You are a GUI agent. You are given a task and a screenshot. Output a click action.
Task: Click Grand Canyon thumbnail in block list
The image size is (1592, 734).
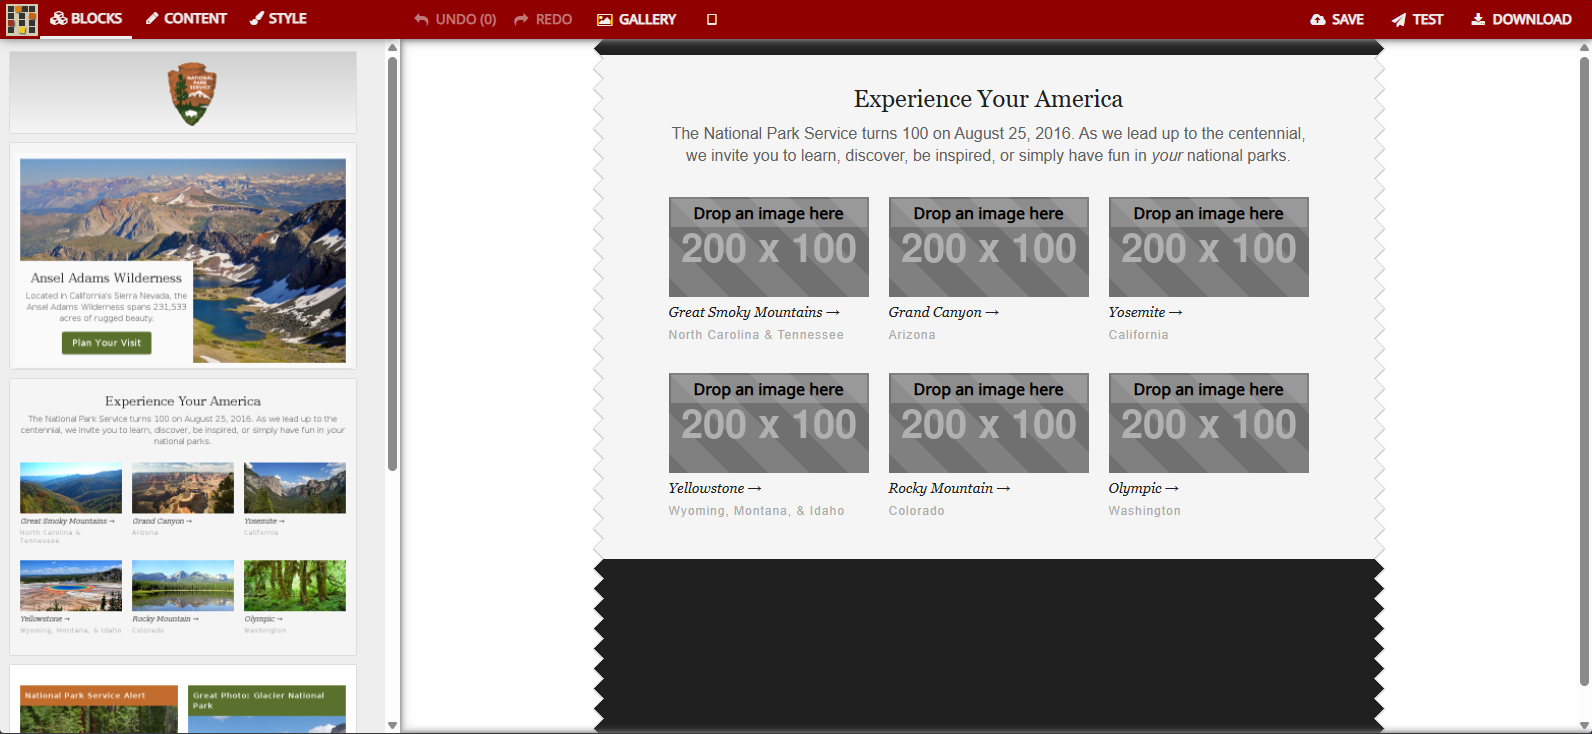[183, 488]
